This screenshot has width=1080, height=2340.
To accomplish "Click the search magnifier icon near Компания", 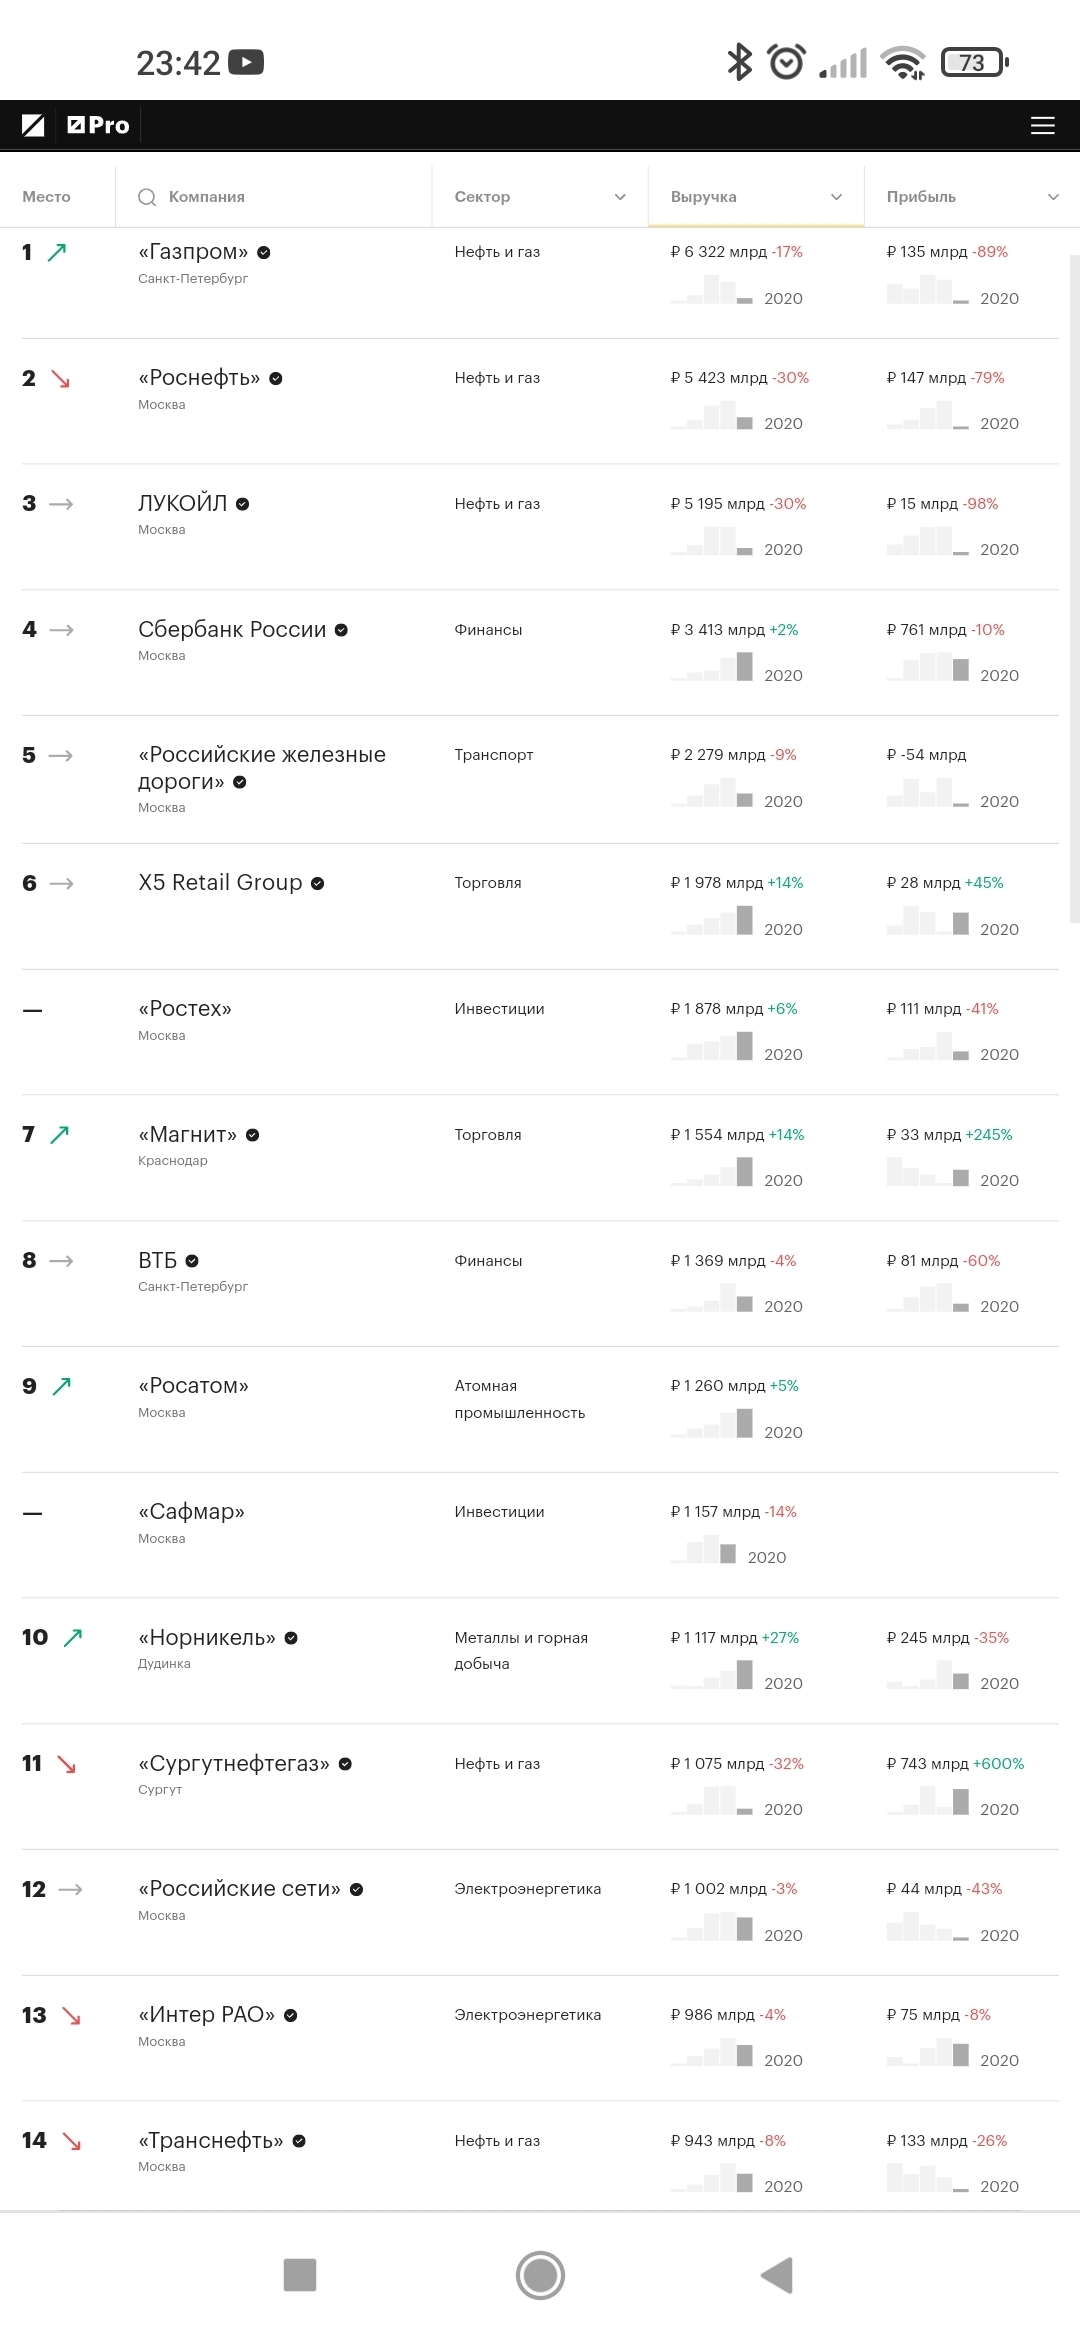I will [147, 197].
